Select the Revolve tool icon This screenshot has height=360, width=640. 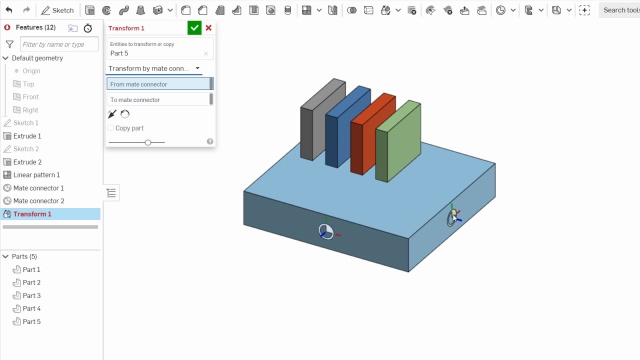(107, 10)
